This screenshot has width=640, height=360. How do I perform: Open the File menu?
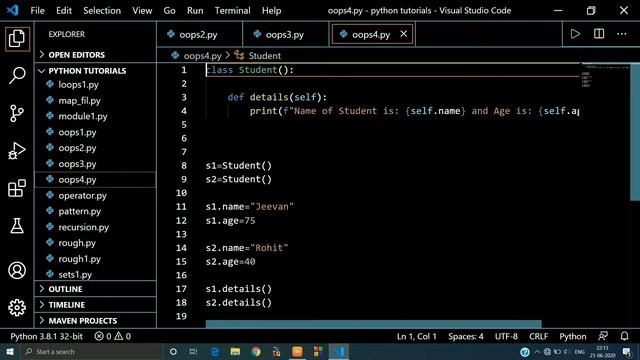pos(38,10)
